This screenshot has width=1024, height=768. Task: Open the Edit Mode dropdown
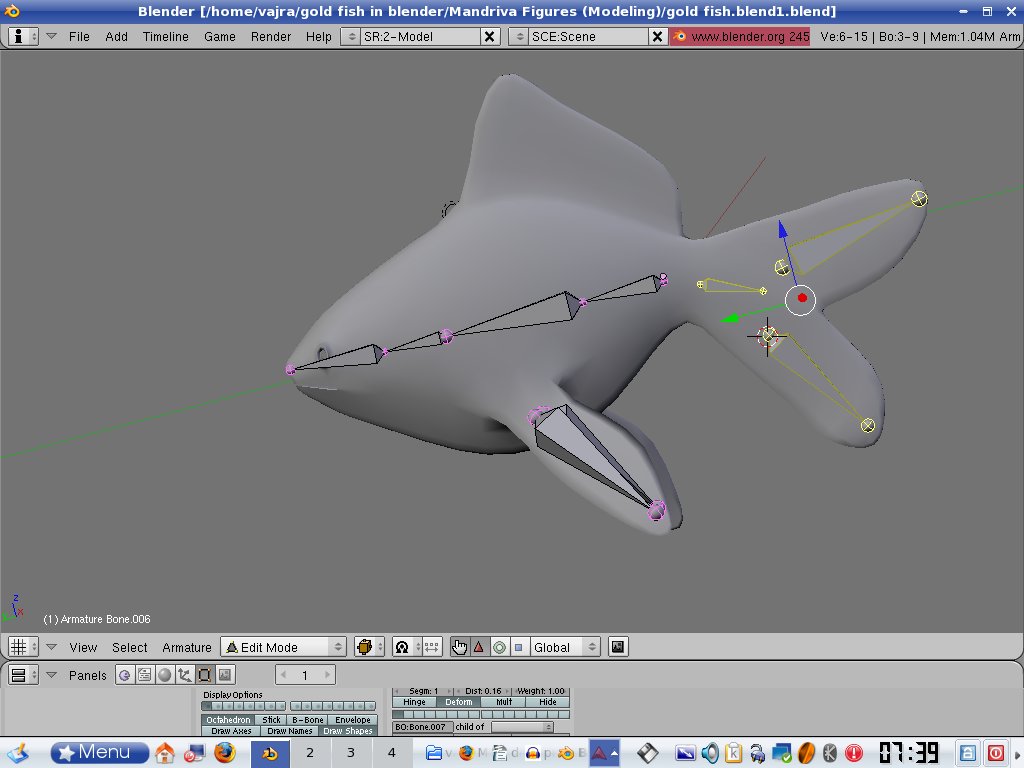point(283,647)
